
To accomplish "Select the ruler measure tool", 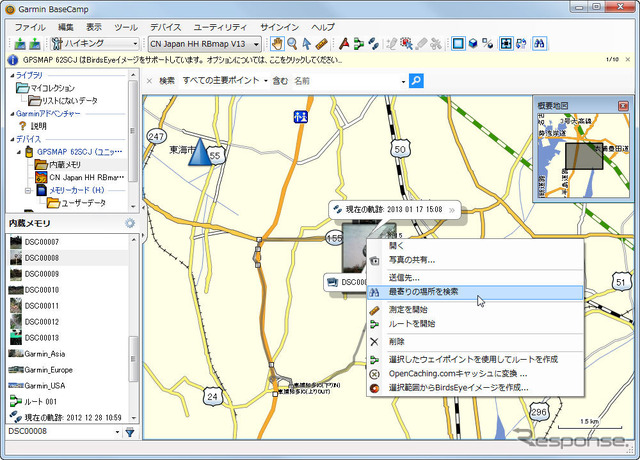I will click(x=322, y=43).
